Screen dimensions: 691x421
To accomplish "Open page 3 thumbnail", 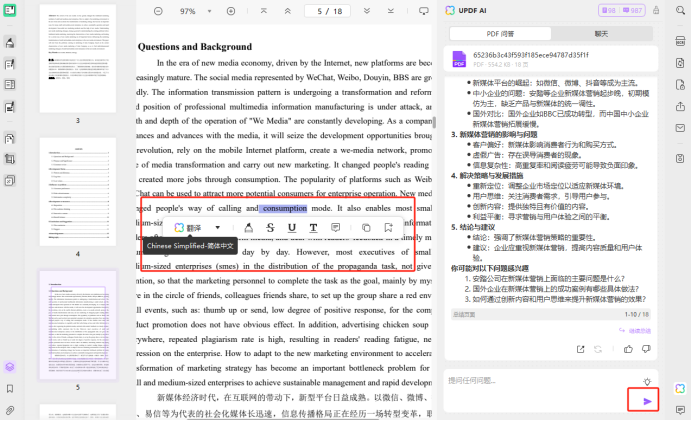I will 78,59.
